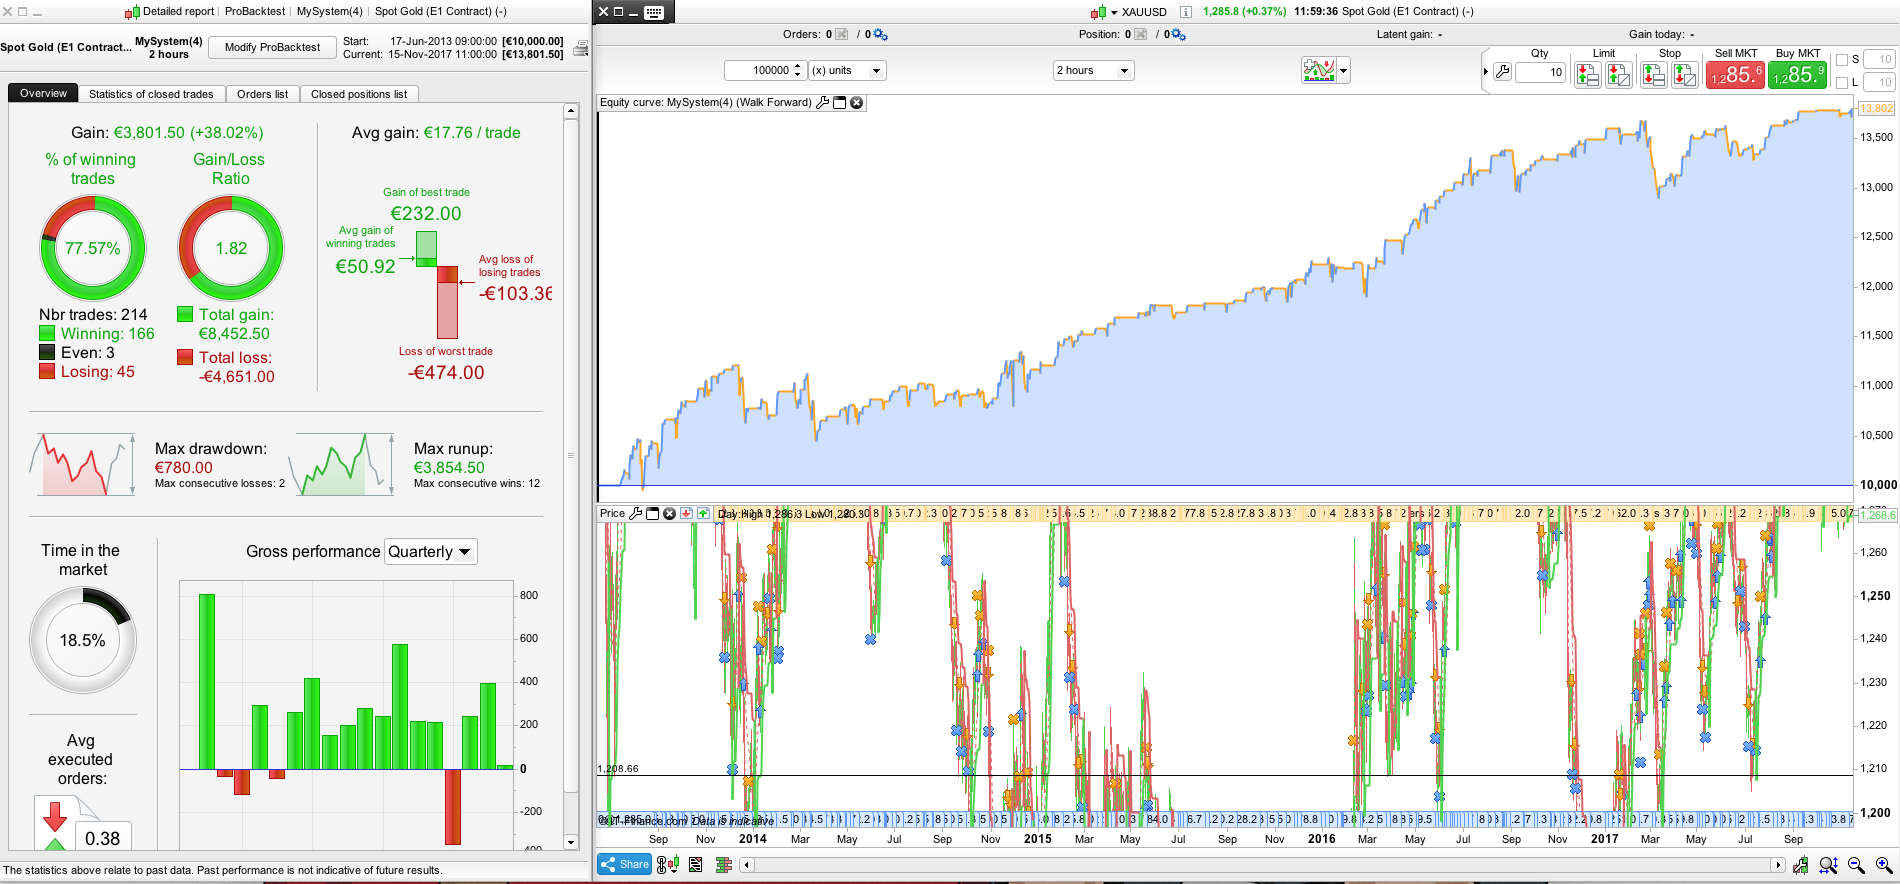This screenshot has width=1900, height=884.
Task: Move the Price panel up with green arrow
Action: tap(703, 513)
